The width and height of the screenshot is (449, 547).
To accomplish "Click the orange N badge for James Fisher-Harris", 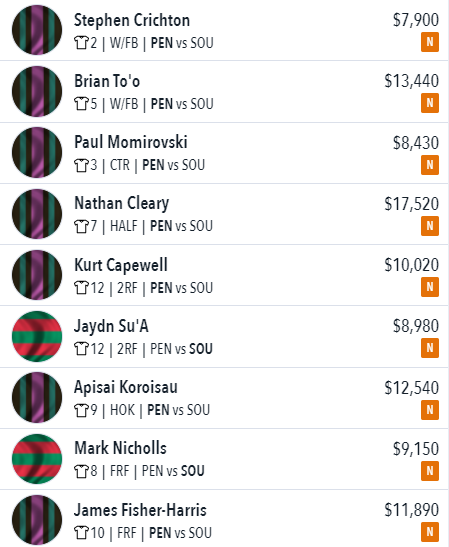I will (429, 532).
